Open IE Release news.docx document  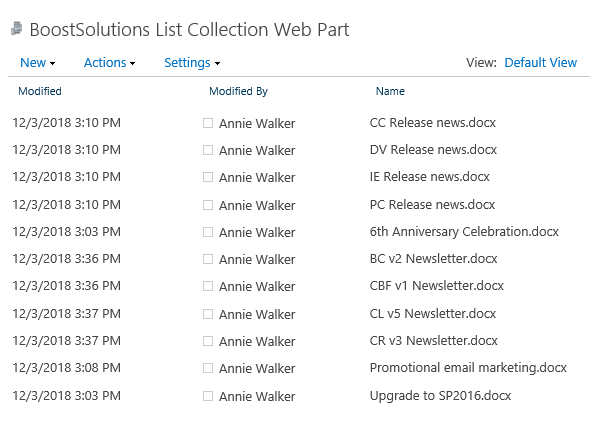(x=430, y=177)
